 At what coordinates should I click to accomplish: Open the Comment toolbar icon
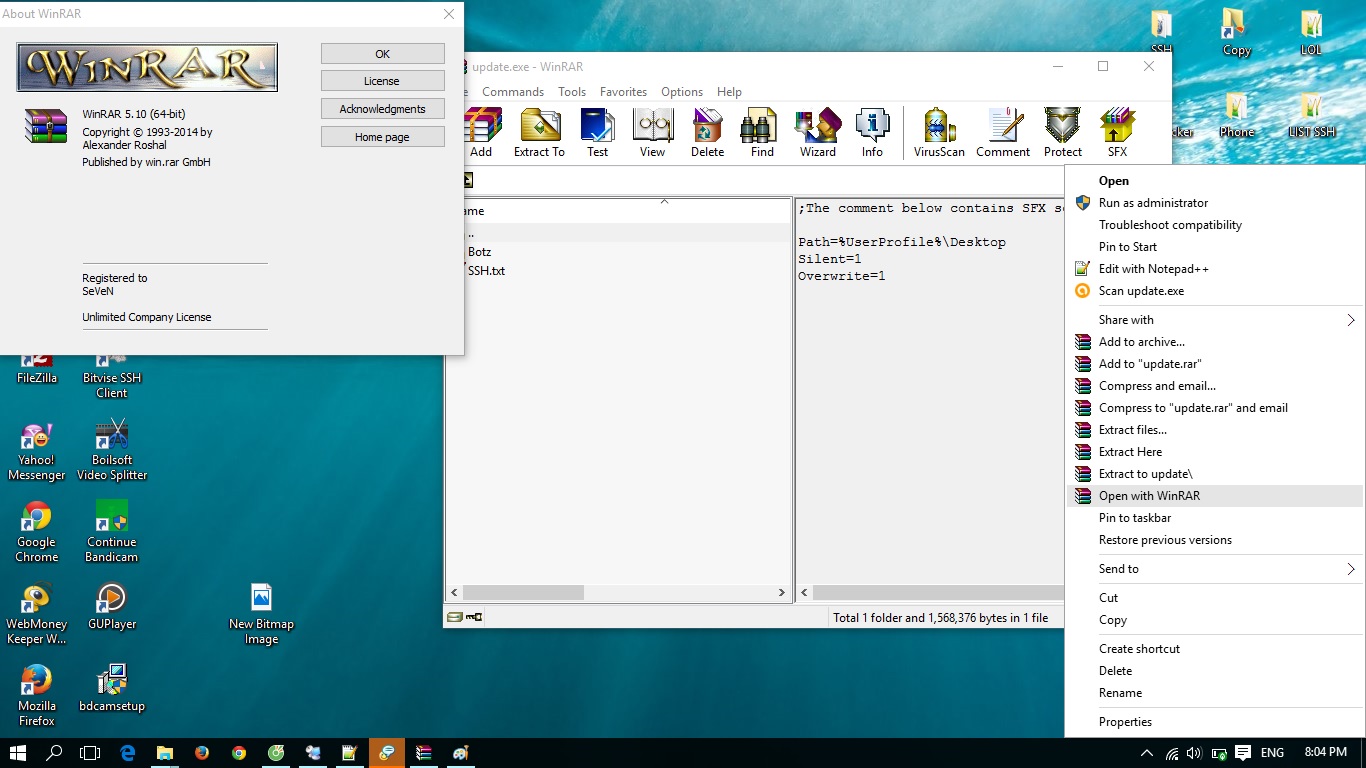tap(1002, 133)
